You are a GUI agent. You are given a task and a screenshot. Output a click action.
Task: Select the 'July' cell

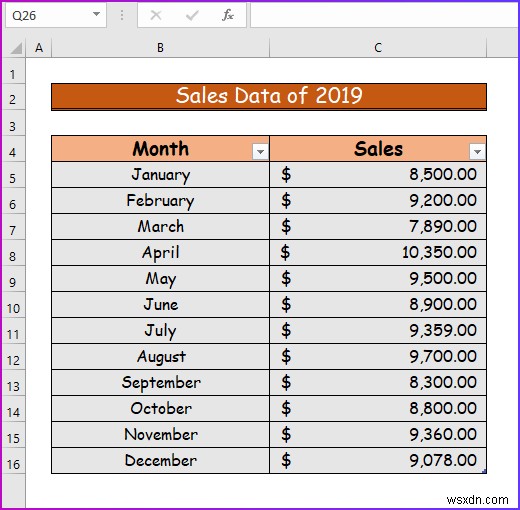tap(160, 331)
